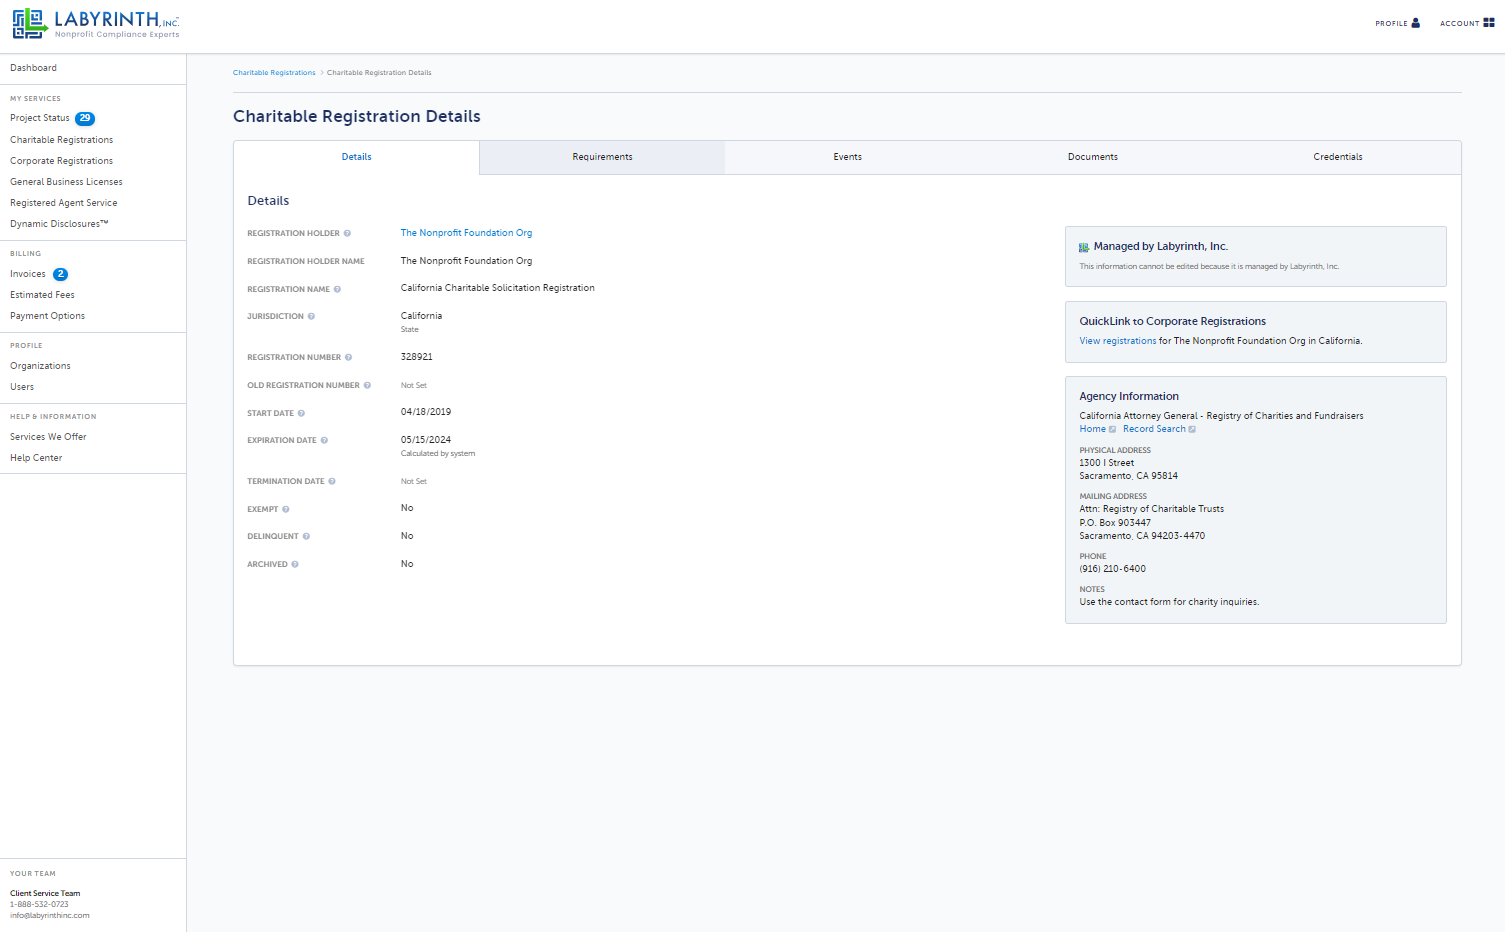
Task: Open The Nonprofit Foundation Org link
Action: [466, 233]
